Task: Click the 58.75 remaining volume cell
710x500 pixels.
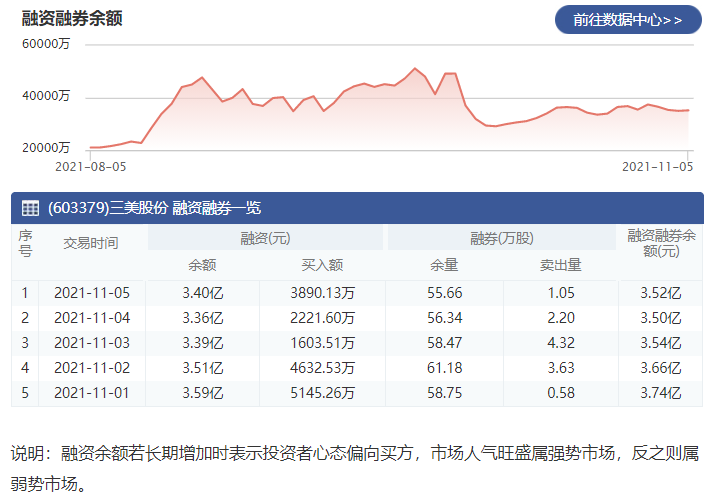Action: pos(445,393)
